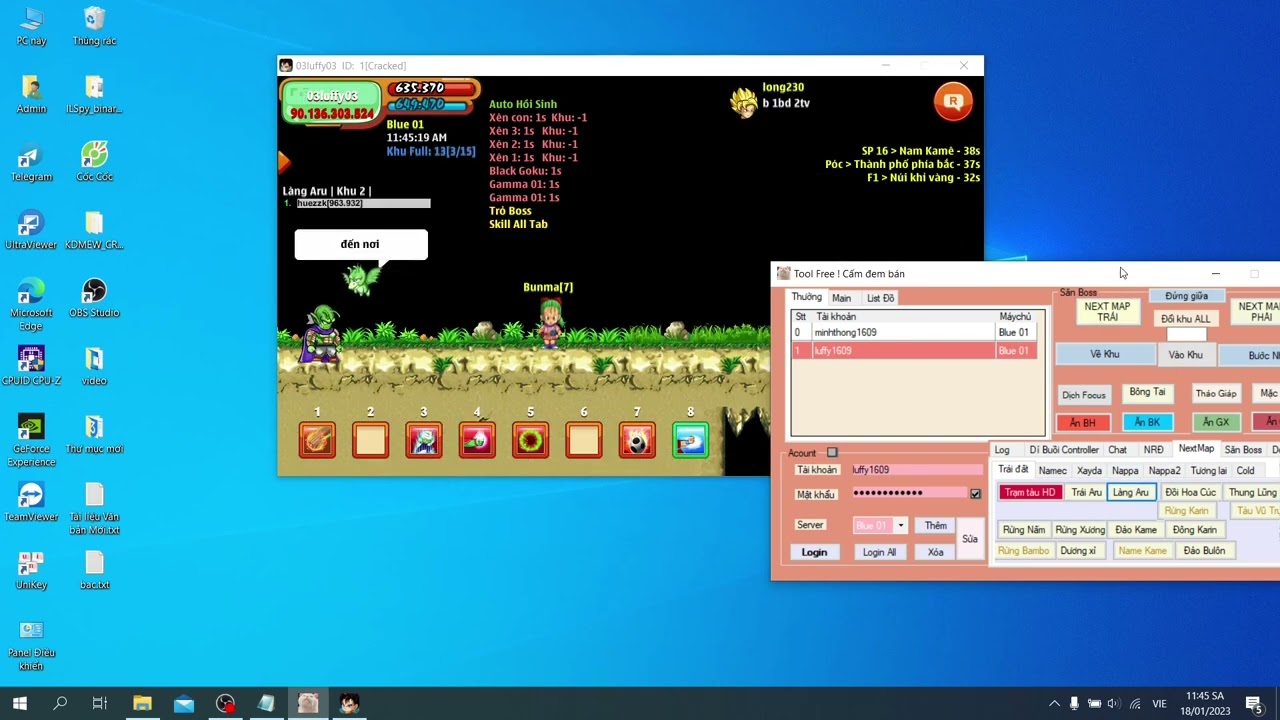Click the Bunma NPC character
This screenshot has width=1280, height=720.
[x=550, y=322]
